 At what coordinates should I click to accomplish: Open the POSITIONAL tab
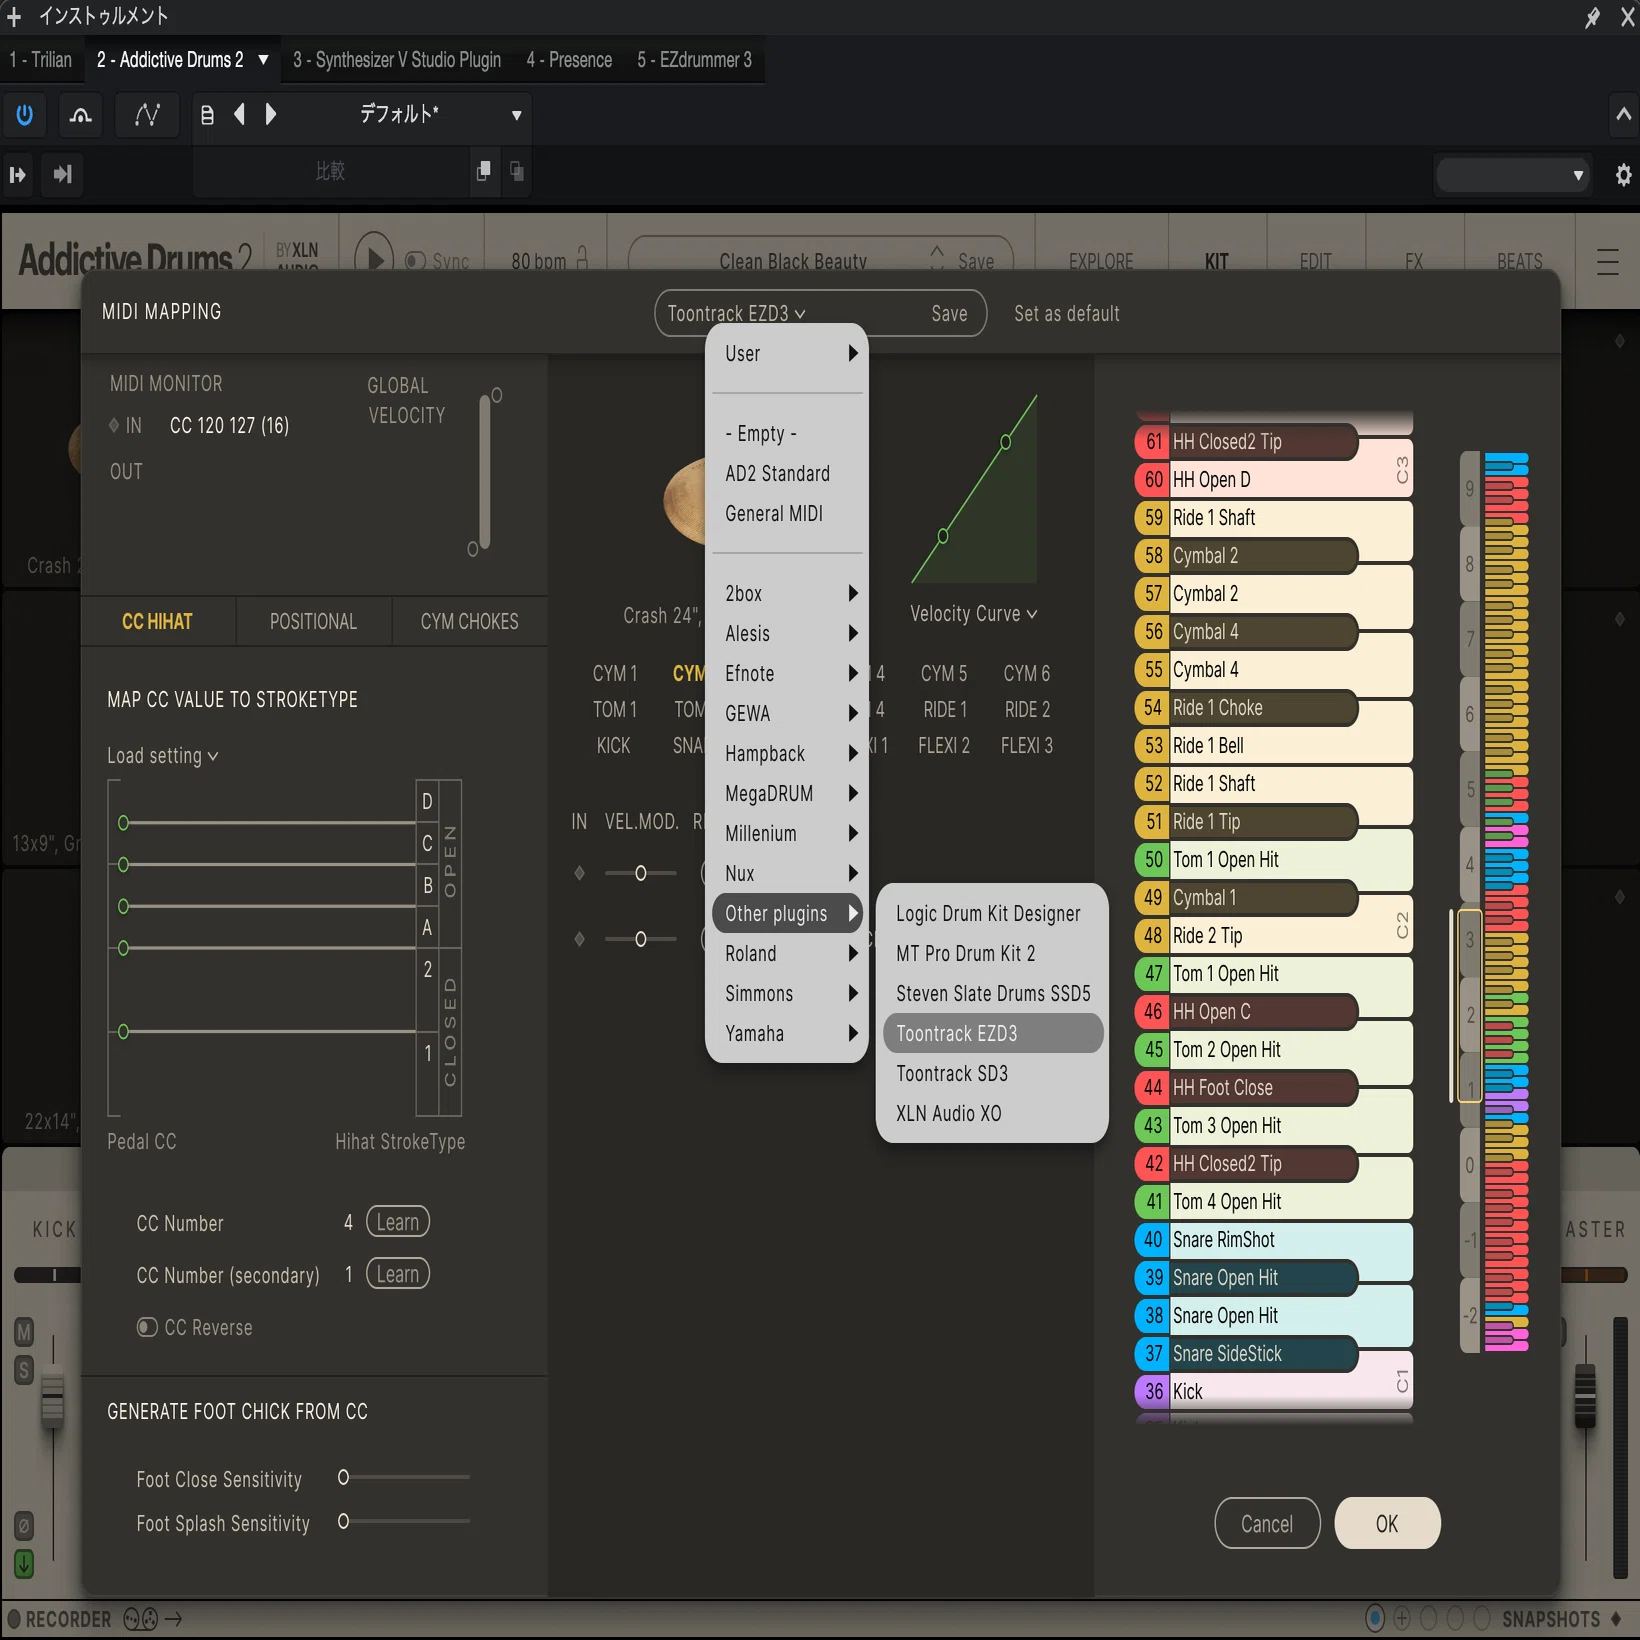tap(313, 621)
